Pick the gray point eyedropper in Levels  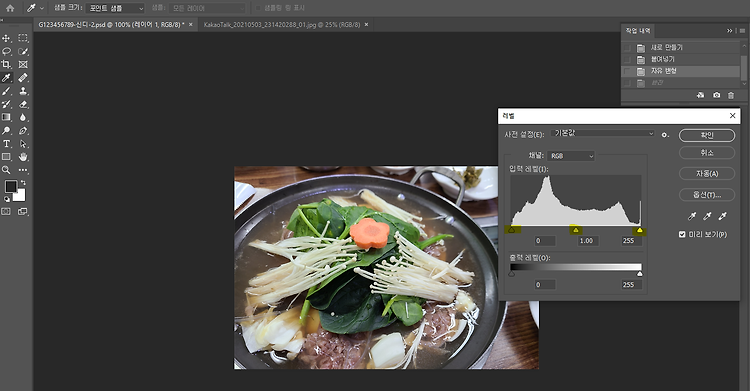click(x=707, y=216)
